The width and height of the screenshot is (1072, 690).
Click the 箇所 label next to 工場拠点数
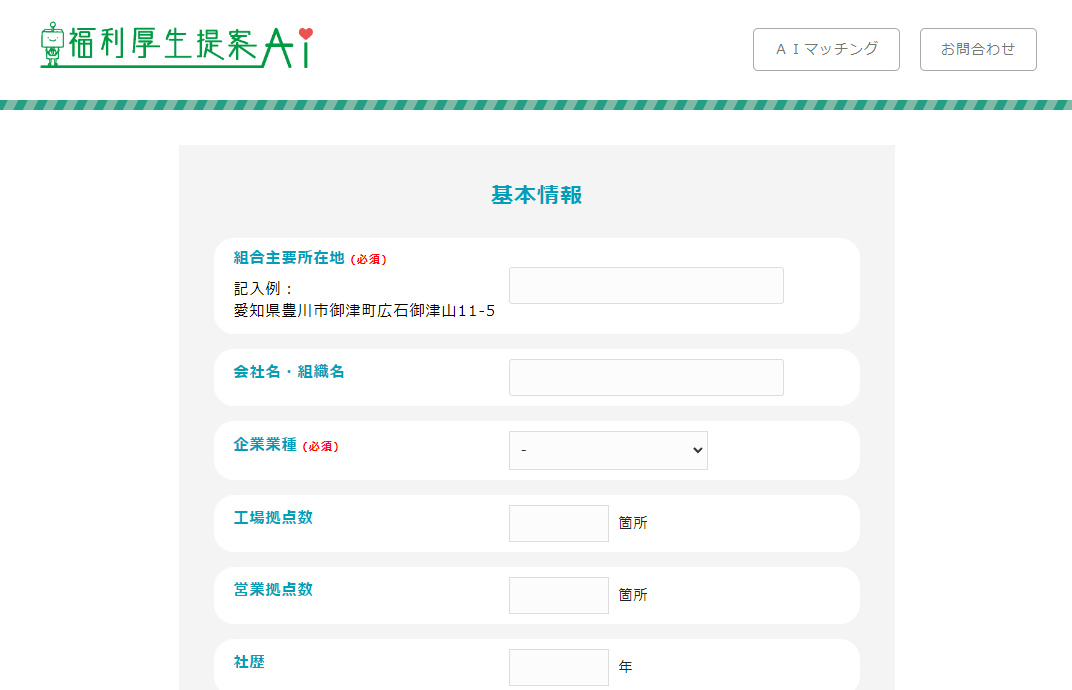tap(633, 523)
